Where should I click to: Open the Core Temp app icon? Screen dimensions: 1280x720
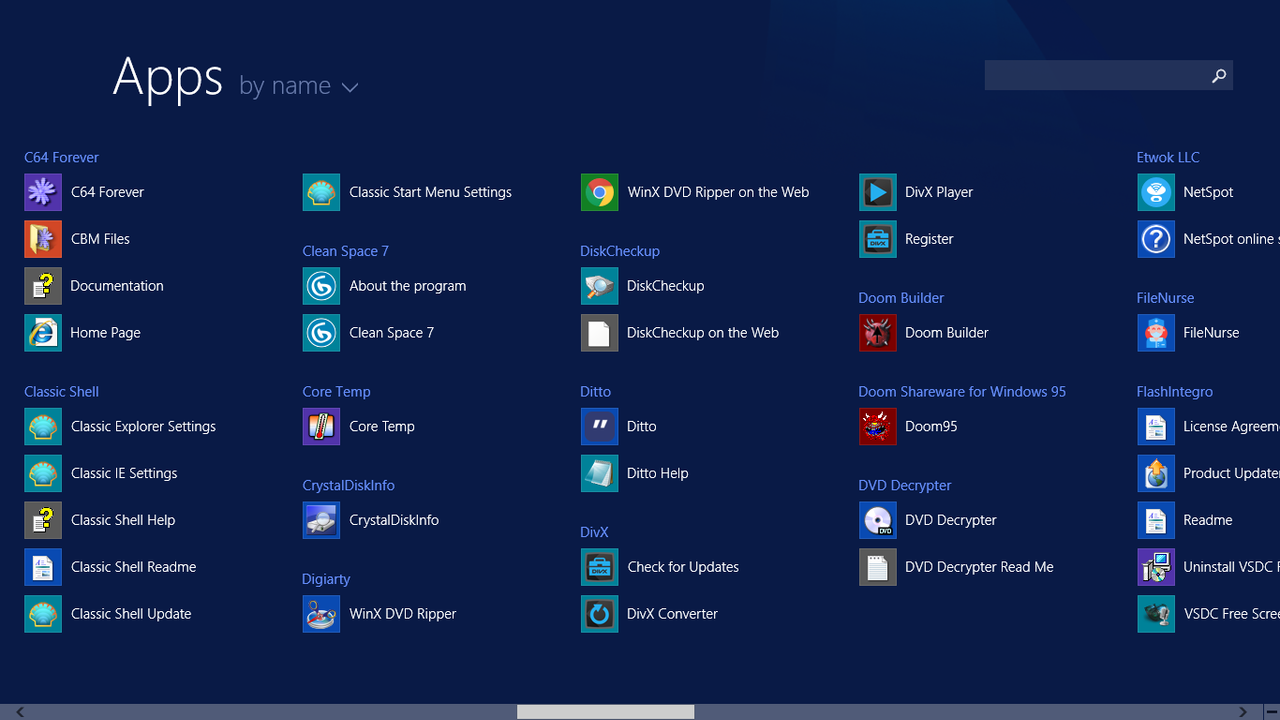pyautogui.click(x=321, y=426)
